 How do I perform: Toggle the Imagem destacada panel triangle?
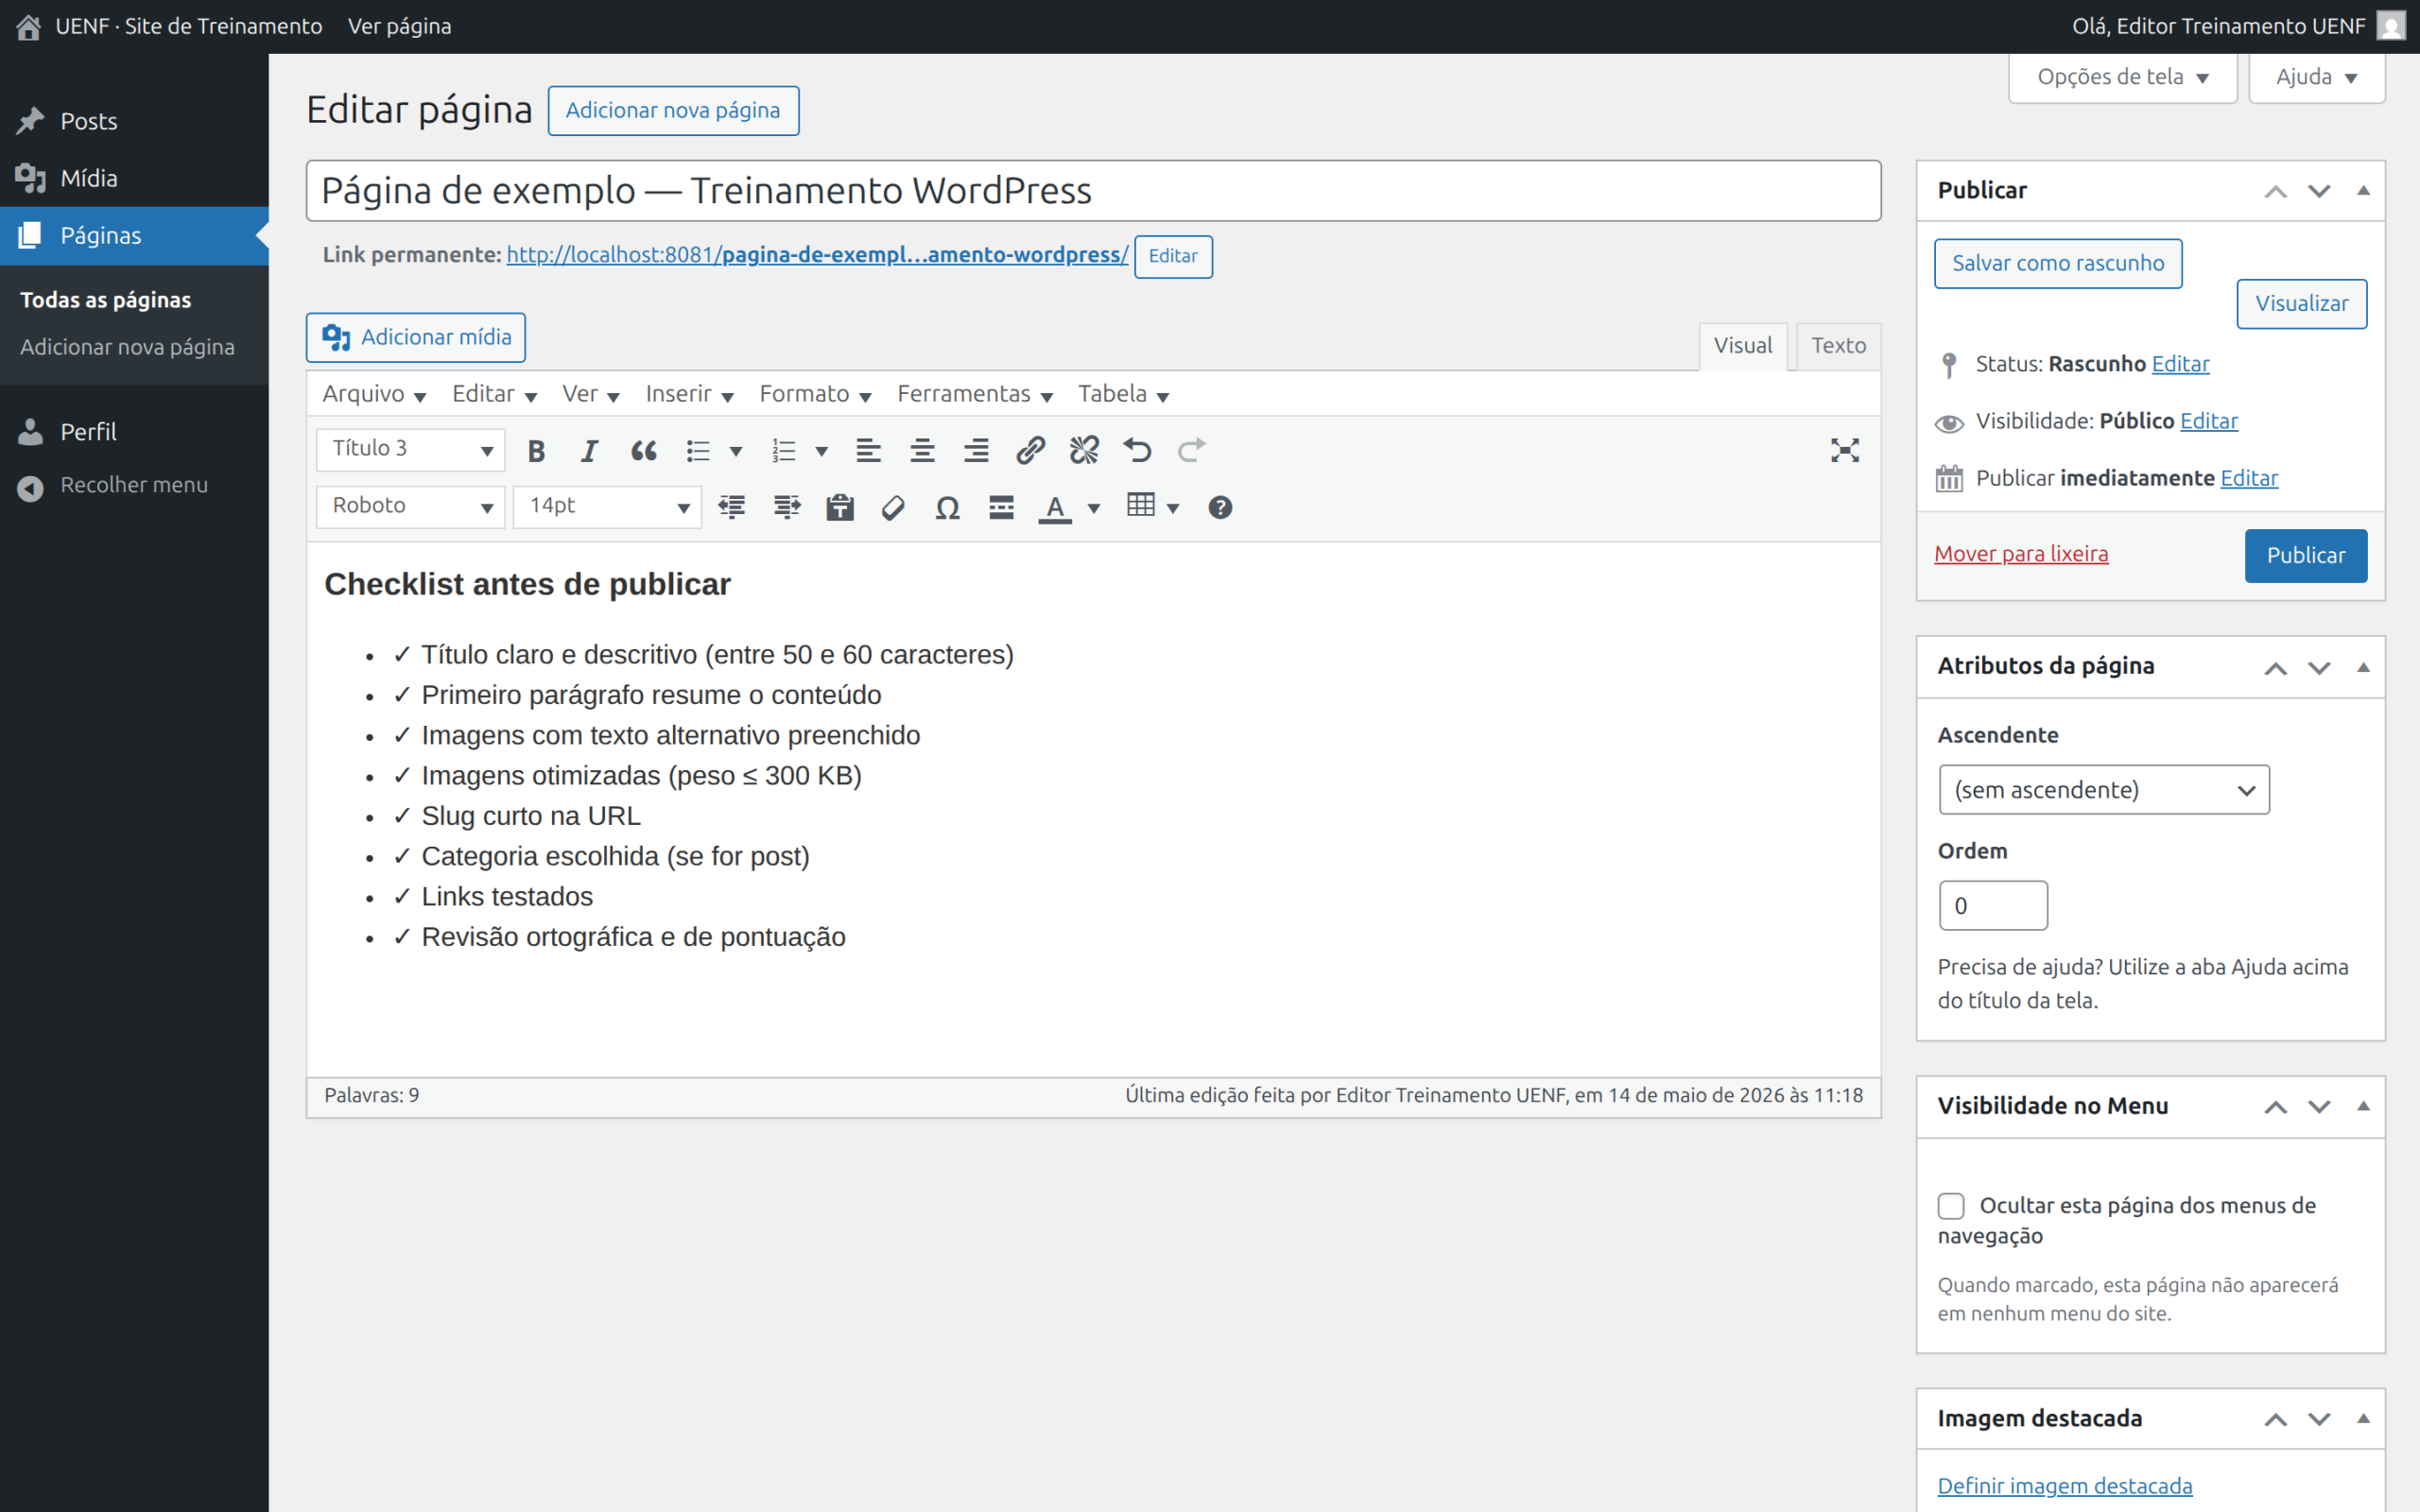click(x=2364, y=1418)
